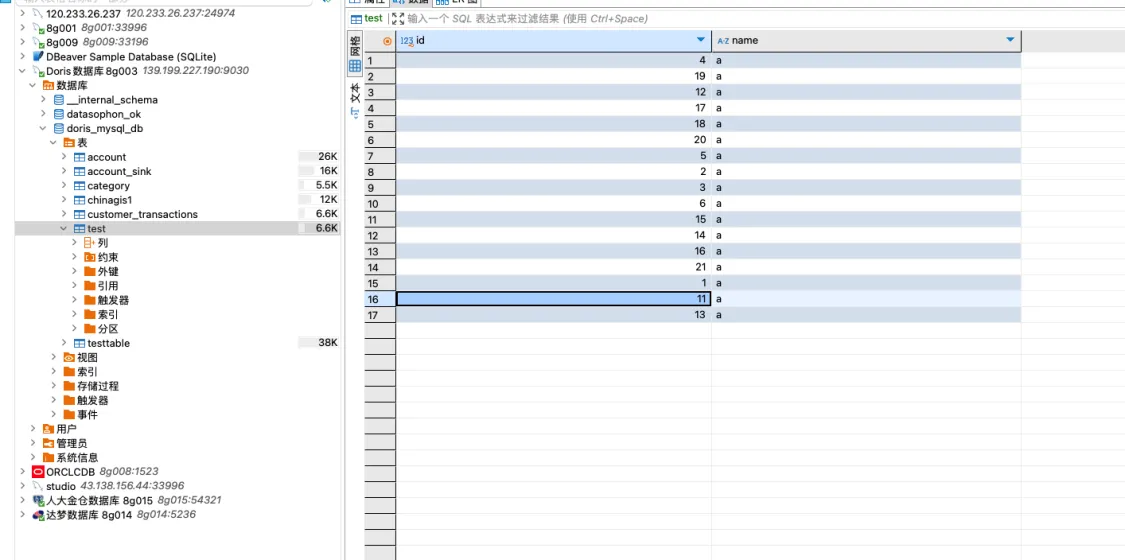Click the record mode icon in grid corner
1125x560 pixels.
click(x=388, y=42)
